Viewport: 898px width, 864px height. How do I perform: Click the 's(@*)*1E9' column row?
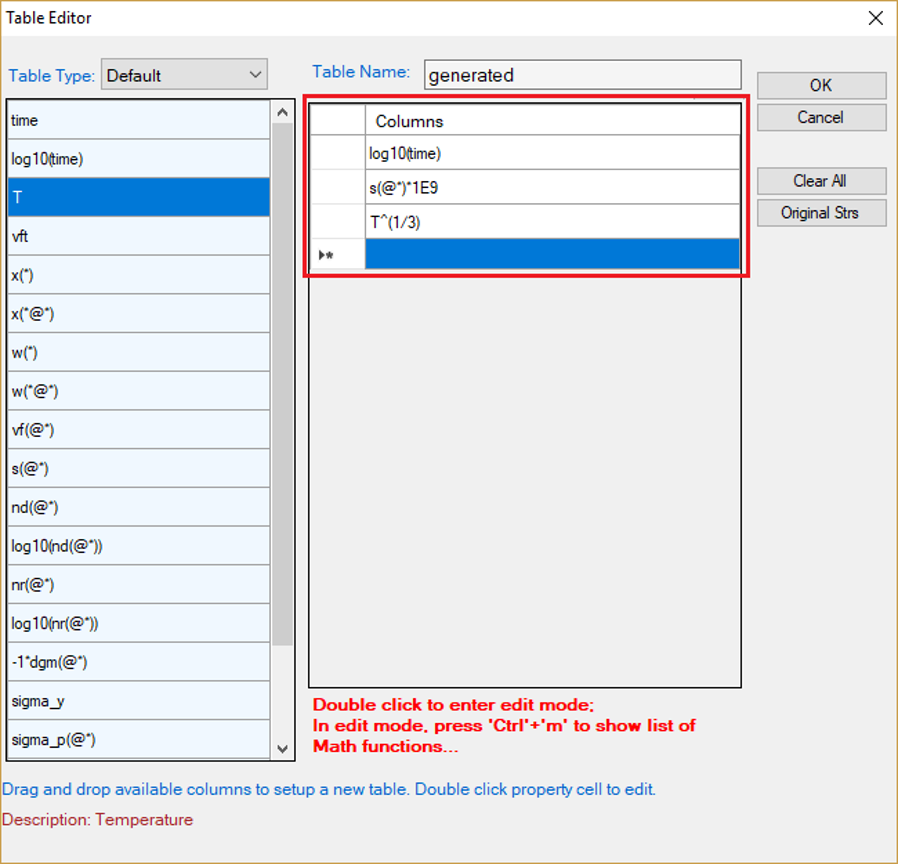[x=552, y=187]
